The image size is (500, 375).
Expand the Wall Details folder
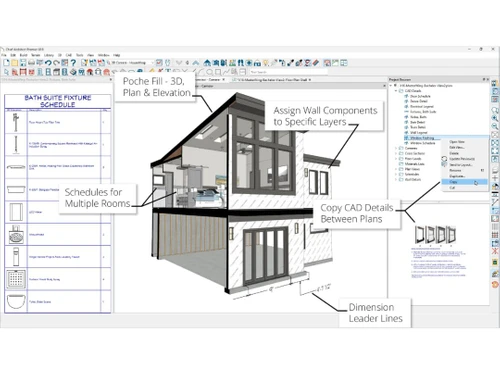(x=396, y=179)
